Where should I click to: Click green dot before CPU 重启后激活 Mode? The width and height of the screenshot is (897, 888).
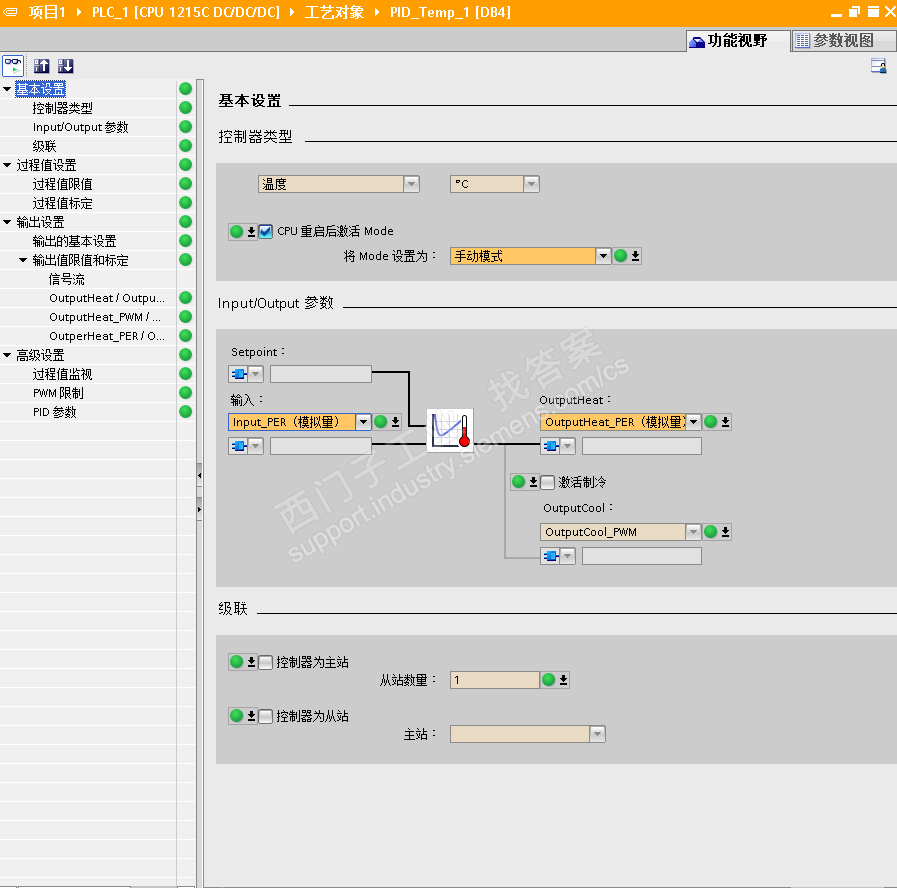pos(236,231)
